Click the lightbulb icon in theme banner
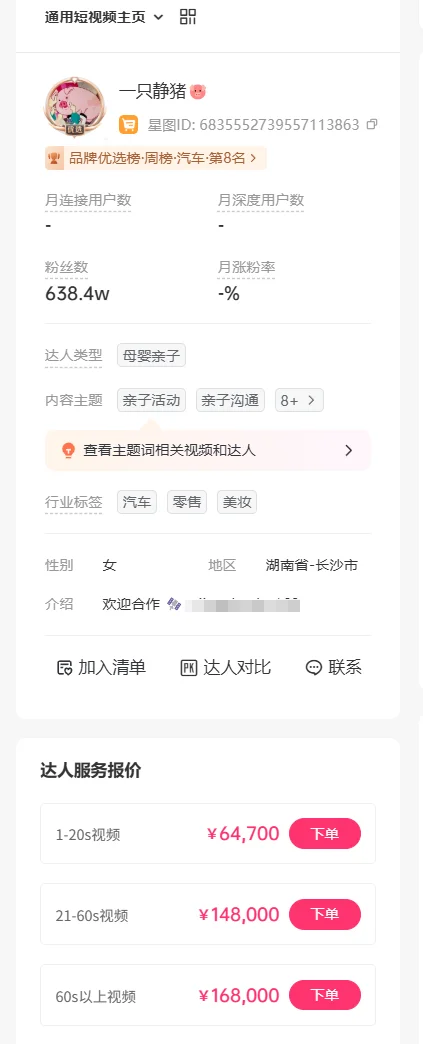Screen dimensions: 423x1044 (67, 451)
